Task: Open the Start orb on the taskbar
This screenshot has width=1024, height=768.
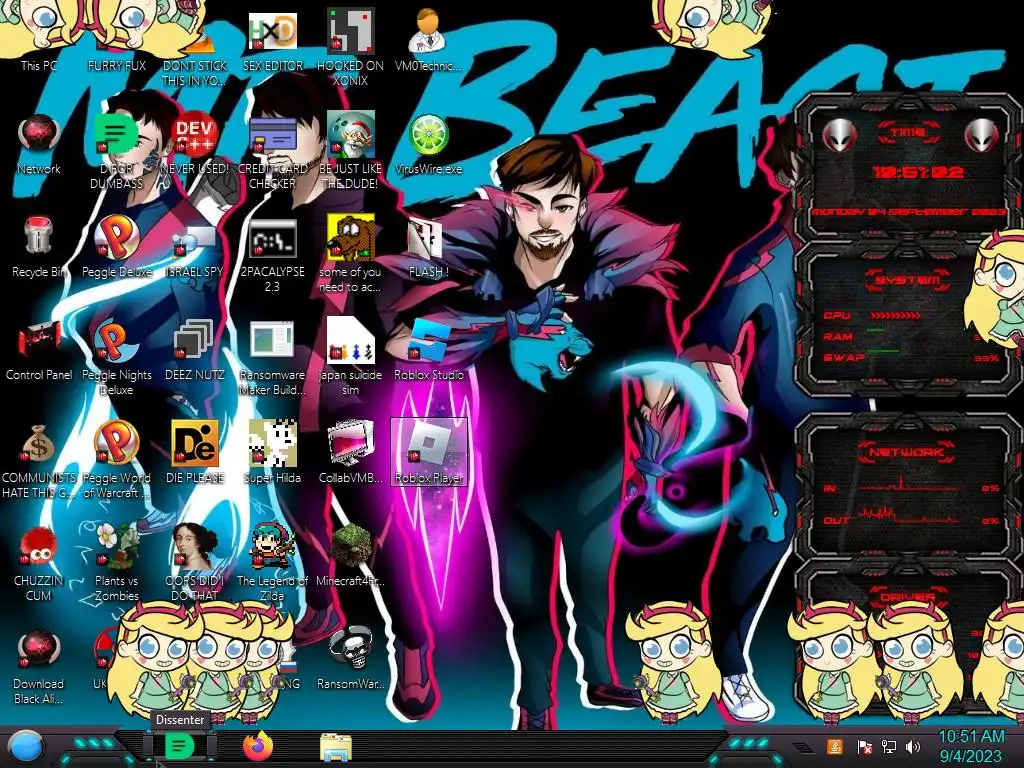Action: tap(26, 747)
